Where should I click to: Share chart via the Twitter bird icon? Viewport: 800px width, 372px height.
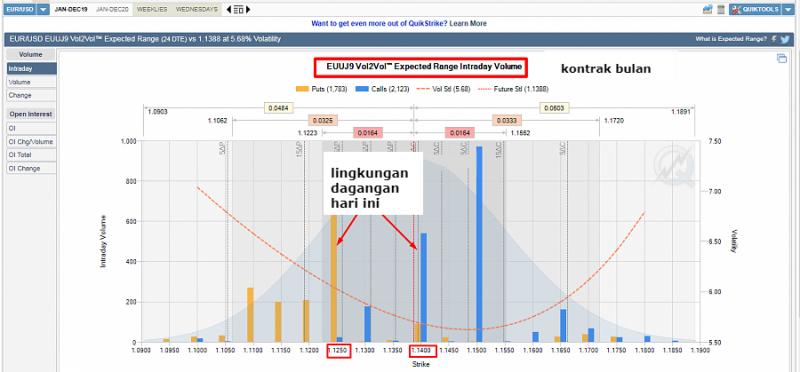pos(785,39)
